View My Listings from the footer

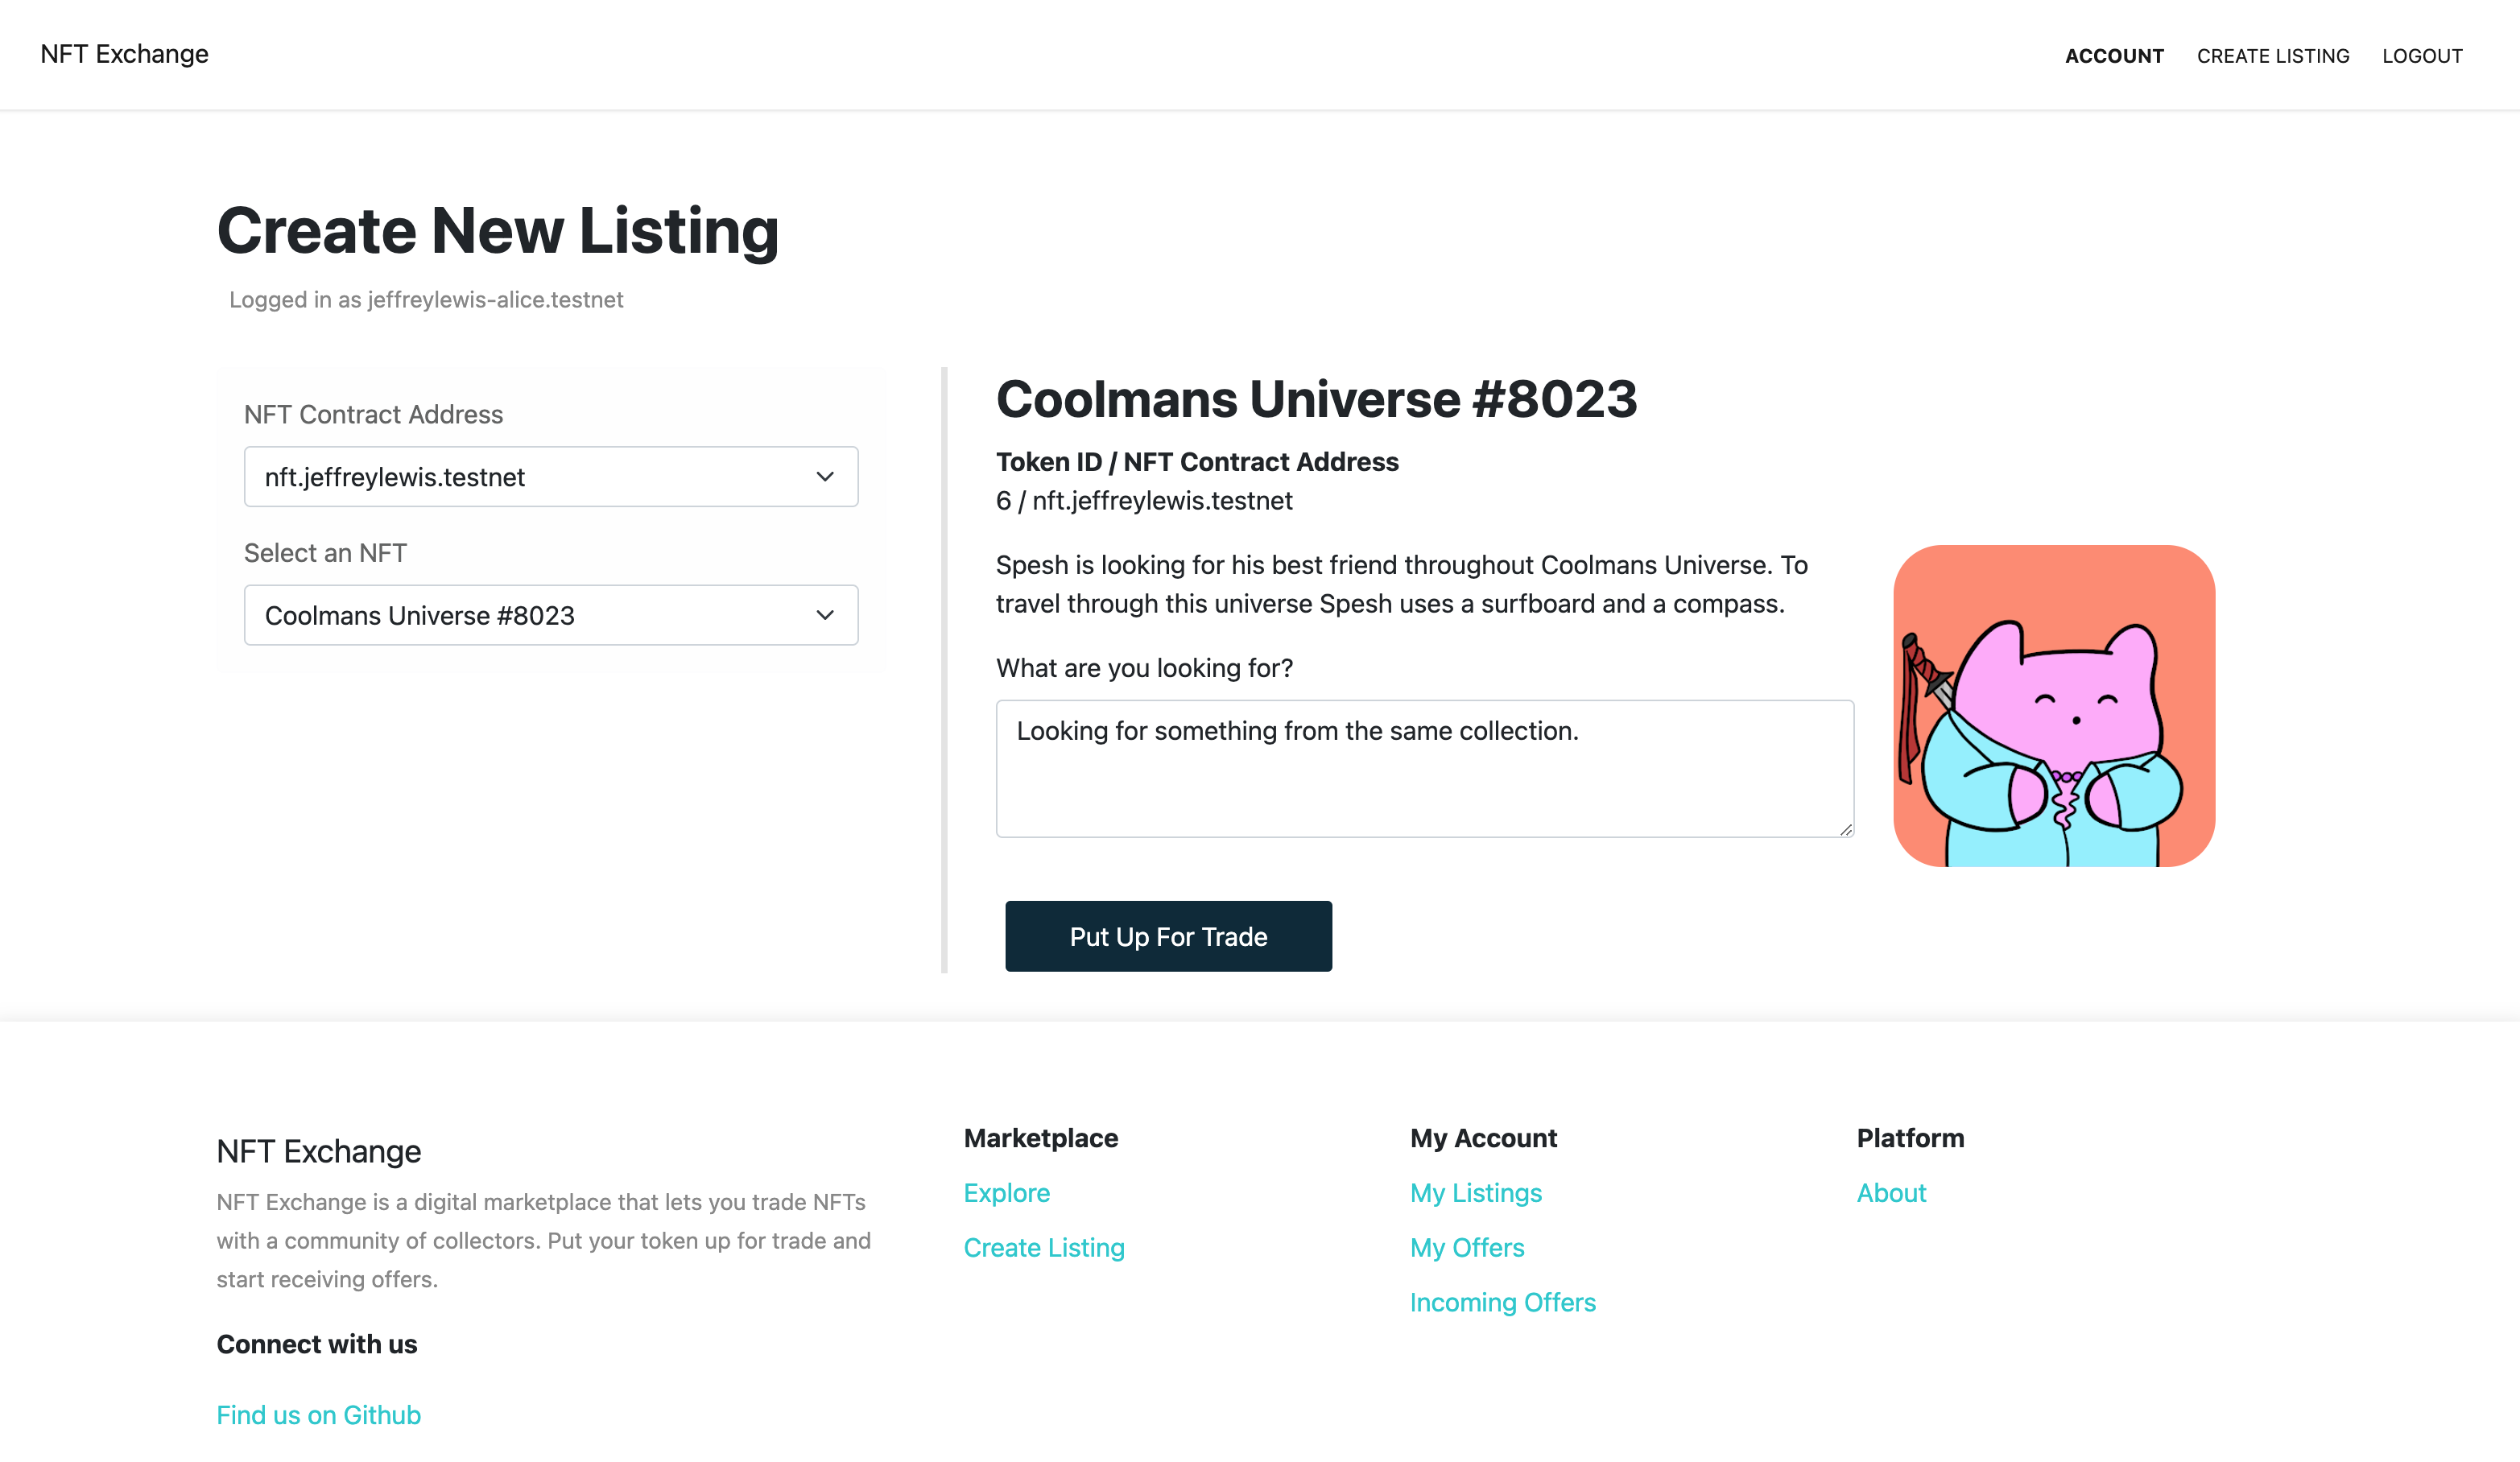[1475, 1193]
